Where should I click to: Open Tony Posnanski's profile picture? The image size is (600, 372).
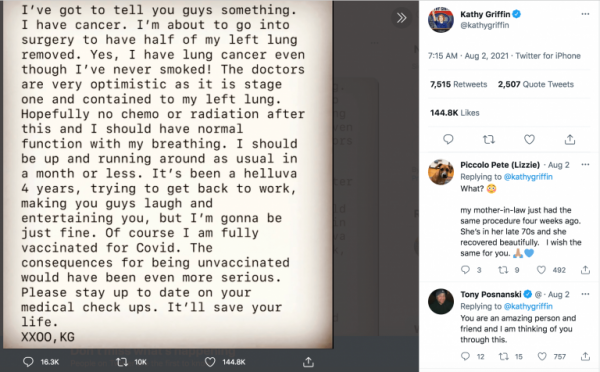[x=441, y=301]
